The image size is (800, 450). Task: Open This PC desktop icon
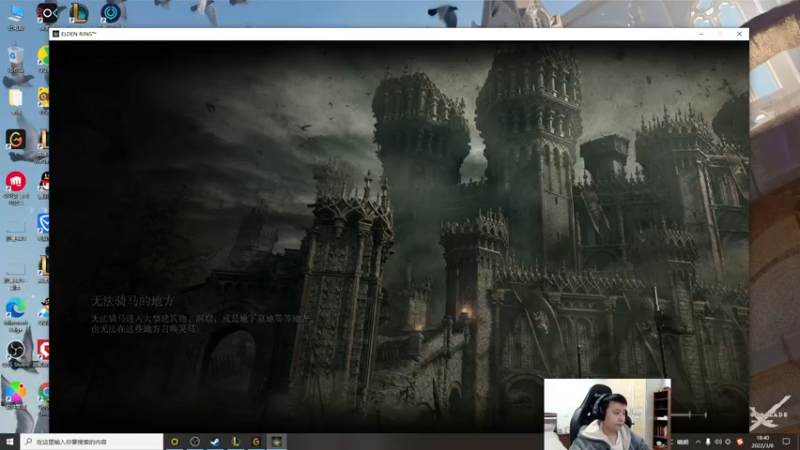click(x=16, y=16)
